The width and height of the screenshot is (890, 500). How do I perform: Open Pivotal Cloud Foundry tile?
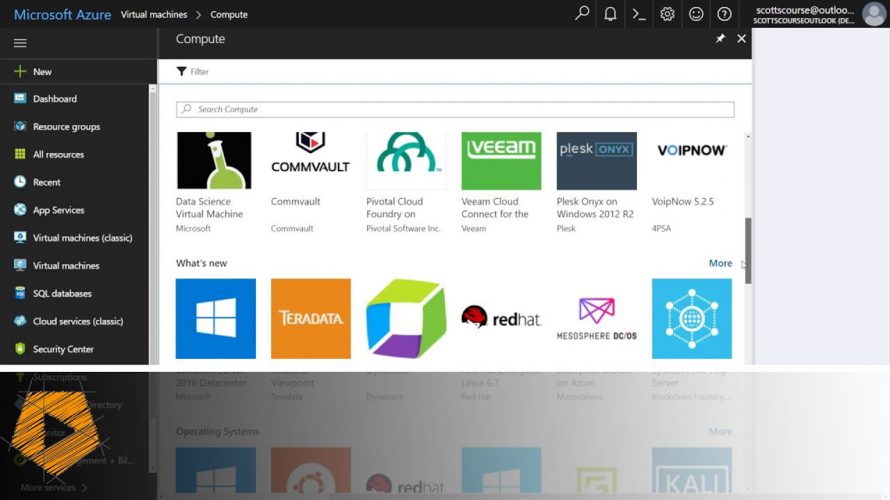tap(406, 161)
